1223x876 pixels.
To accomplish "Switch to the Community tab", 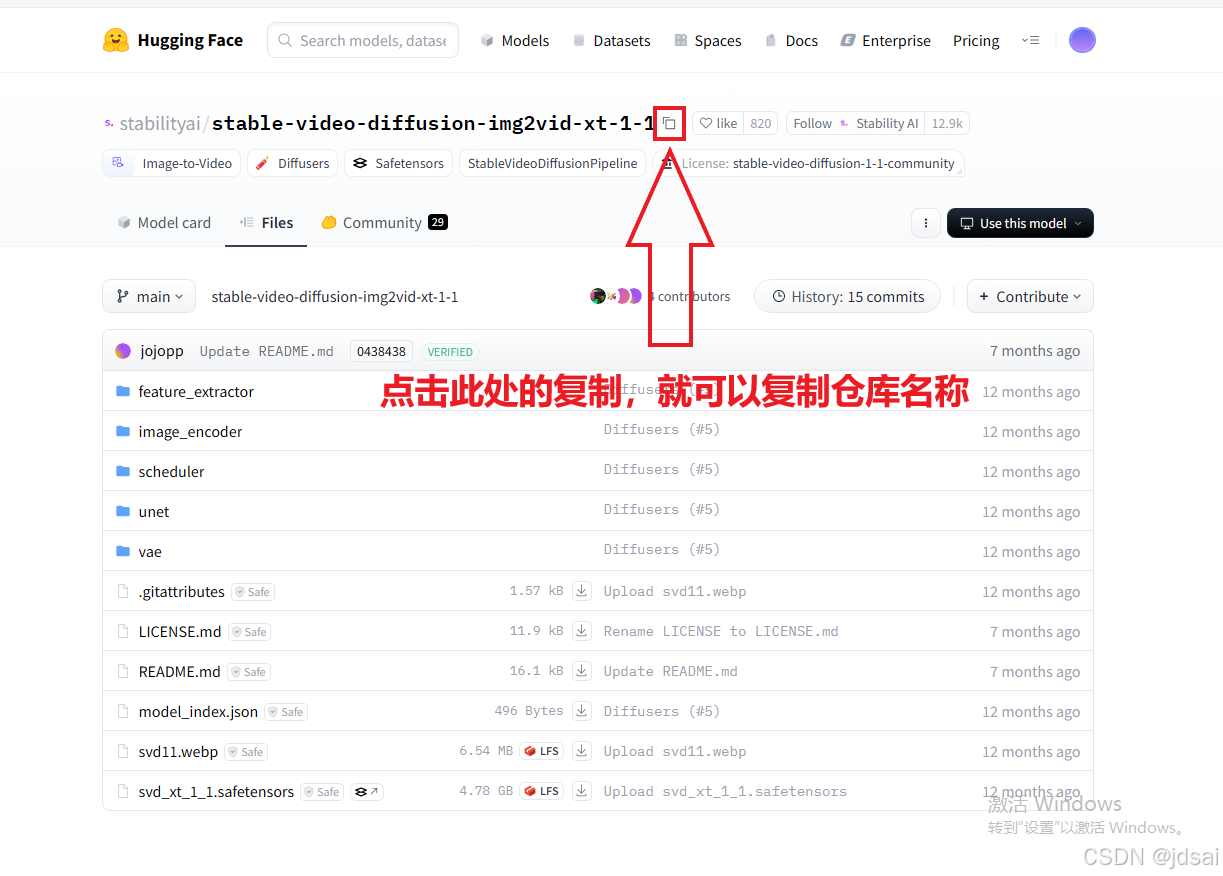I will [x=384, y=222].
